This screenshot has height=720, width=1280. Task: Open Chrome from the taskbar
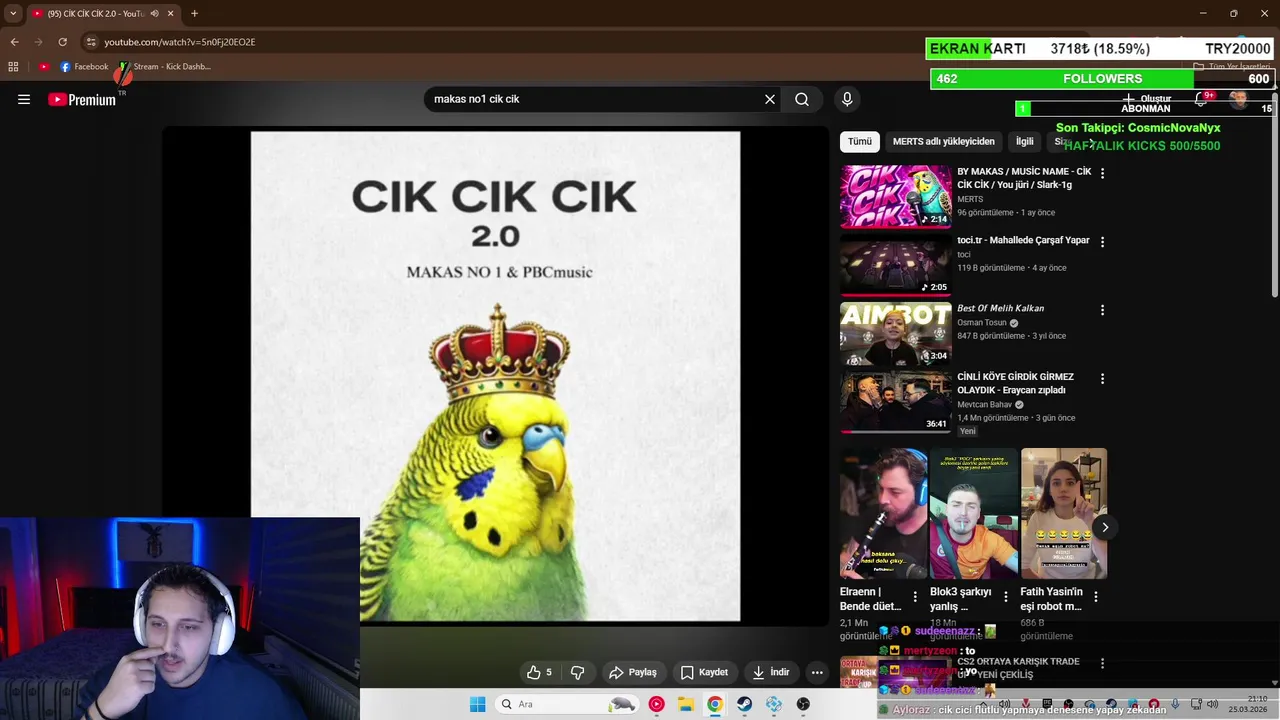click(x=715, y=704)
